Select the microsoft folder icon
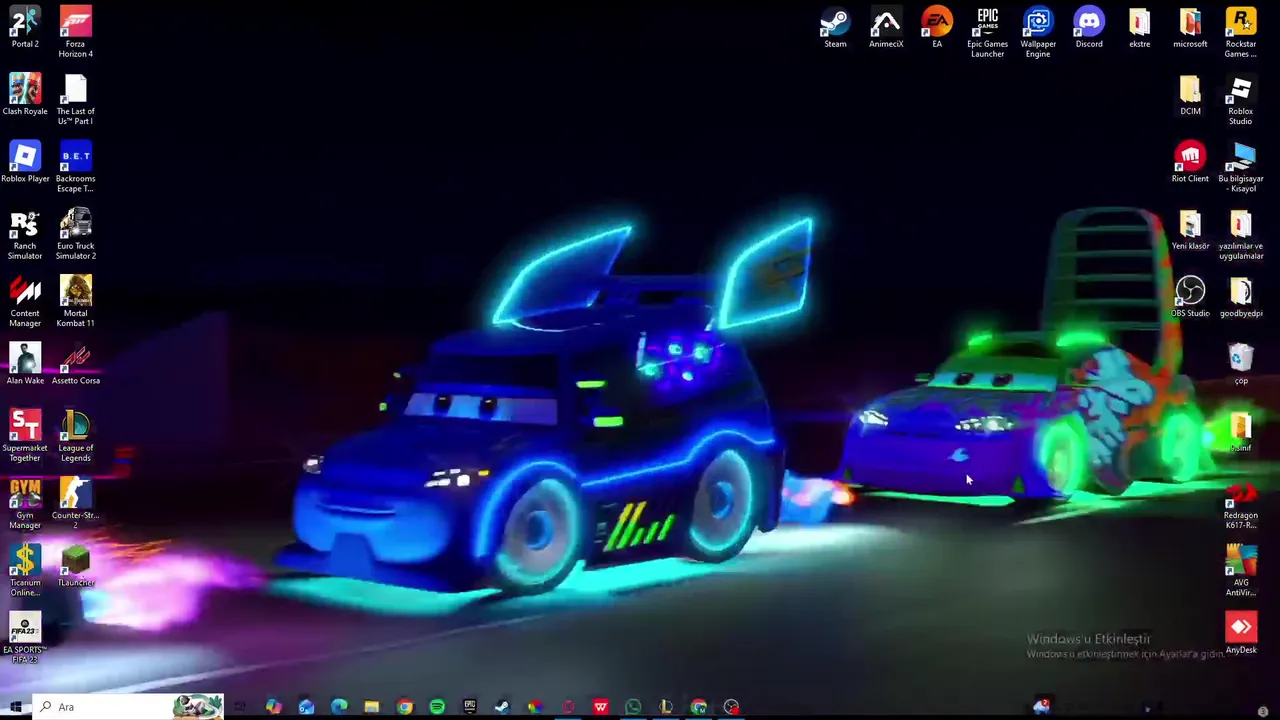The height and width of the screenshot is (720, 1280). (x=1190, y=27)
